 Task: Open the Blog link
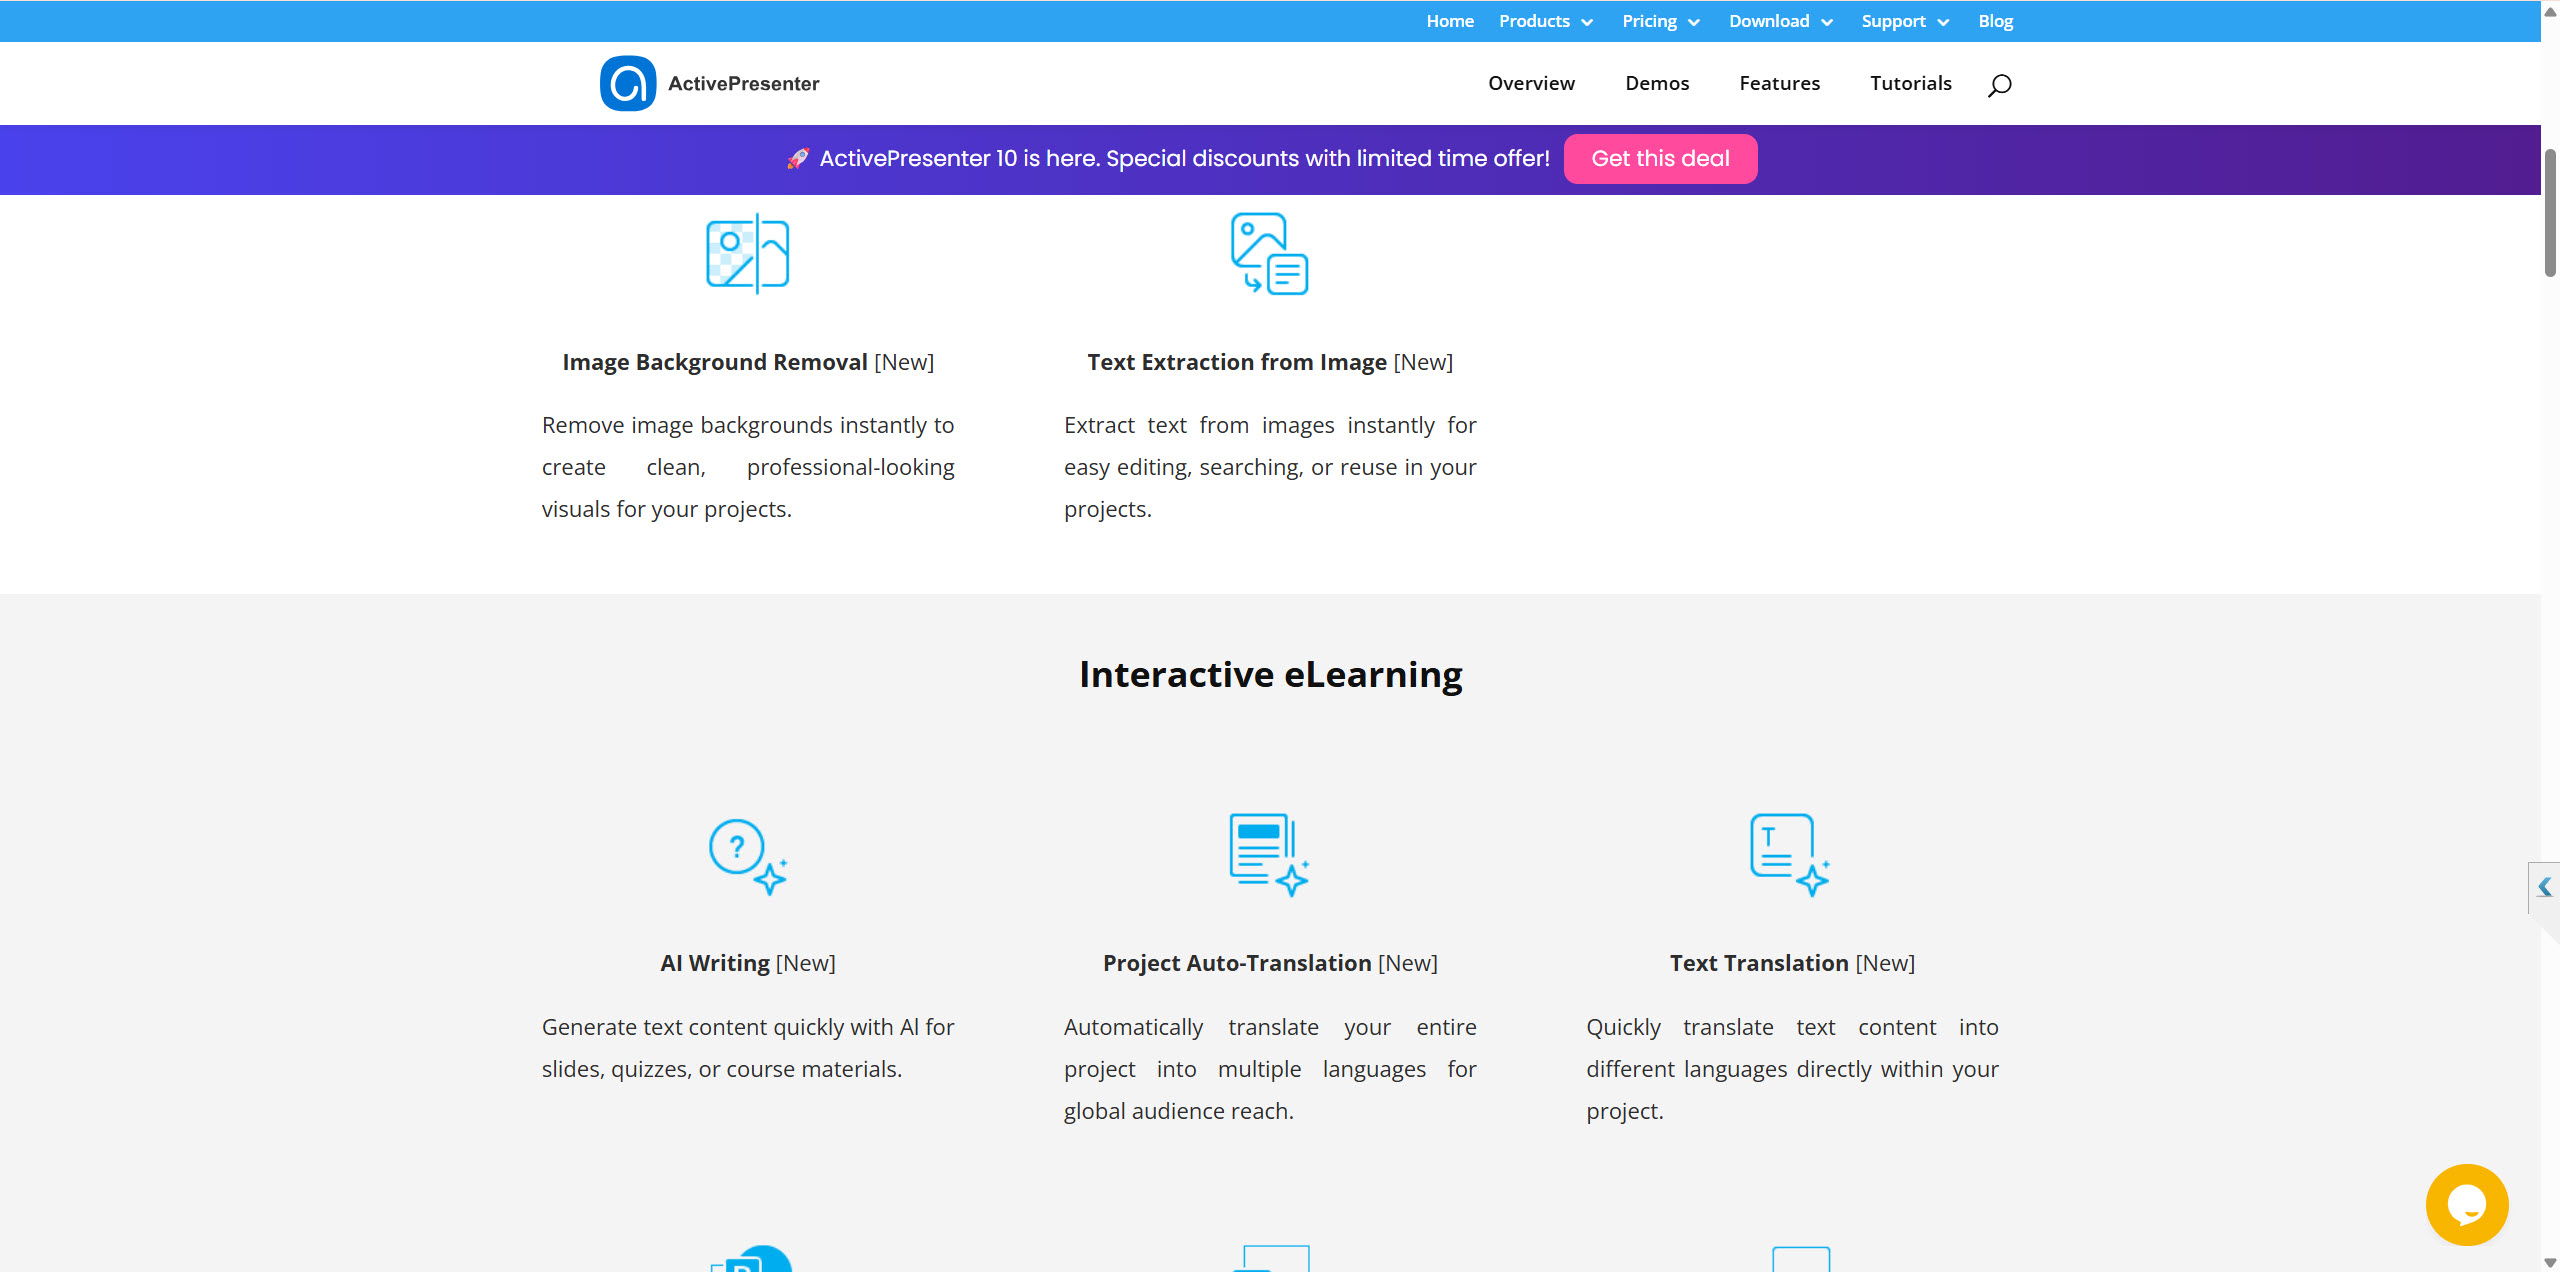[1995, 21]
